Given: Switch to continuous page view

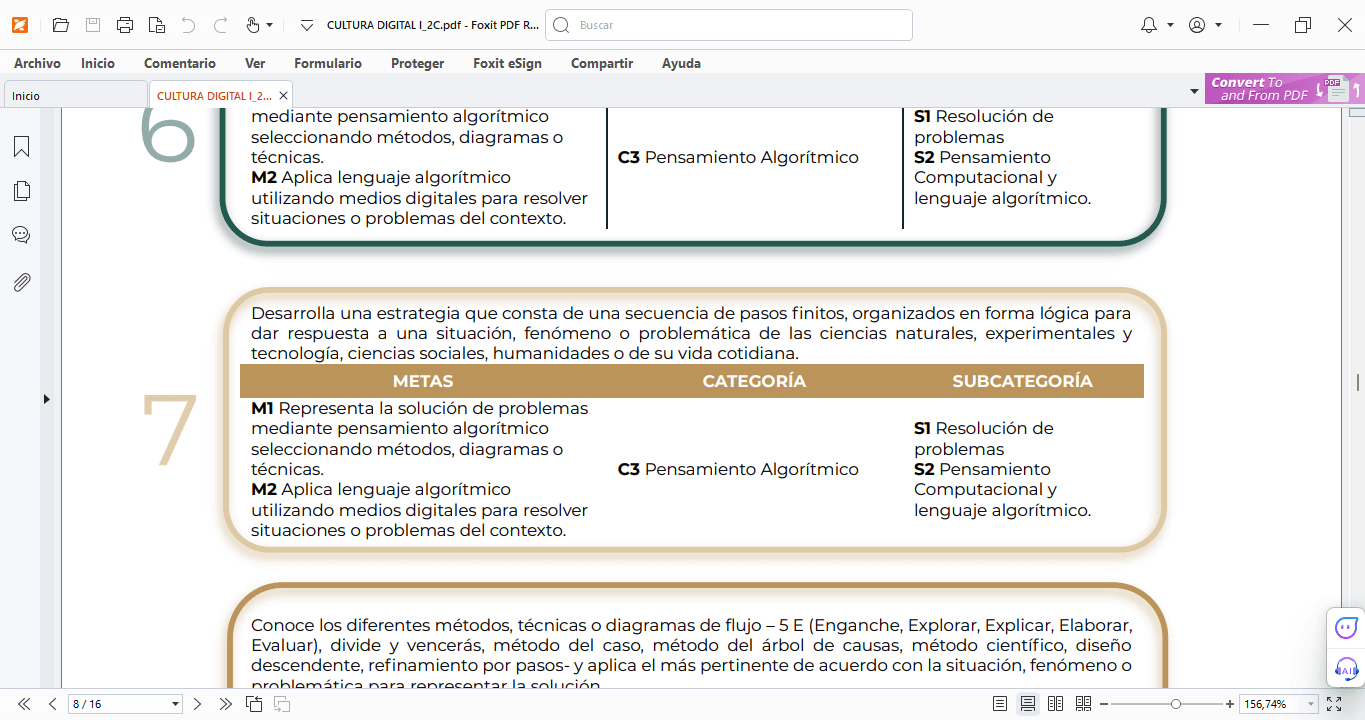Looking at the screenshot, I should point(1027,704).
